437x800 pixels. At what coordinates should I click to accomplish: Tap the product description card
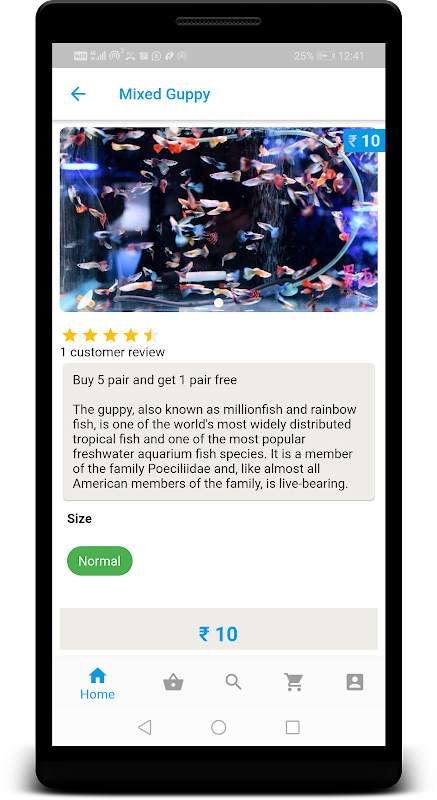pos(219,432)
